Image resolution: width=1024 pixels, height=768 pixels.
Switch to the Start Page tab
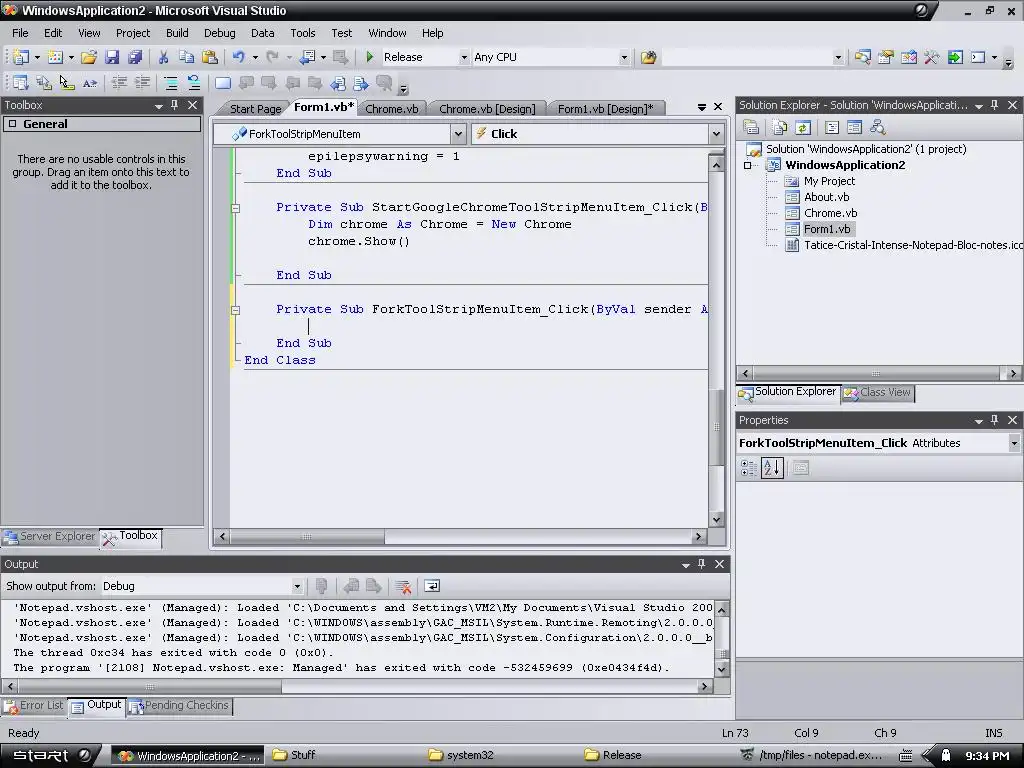[x=255, y=109]
